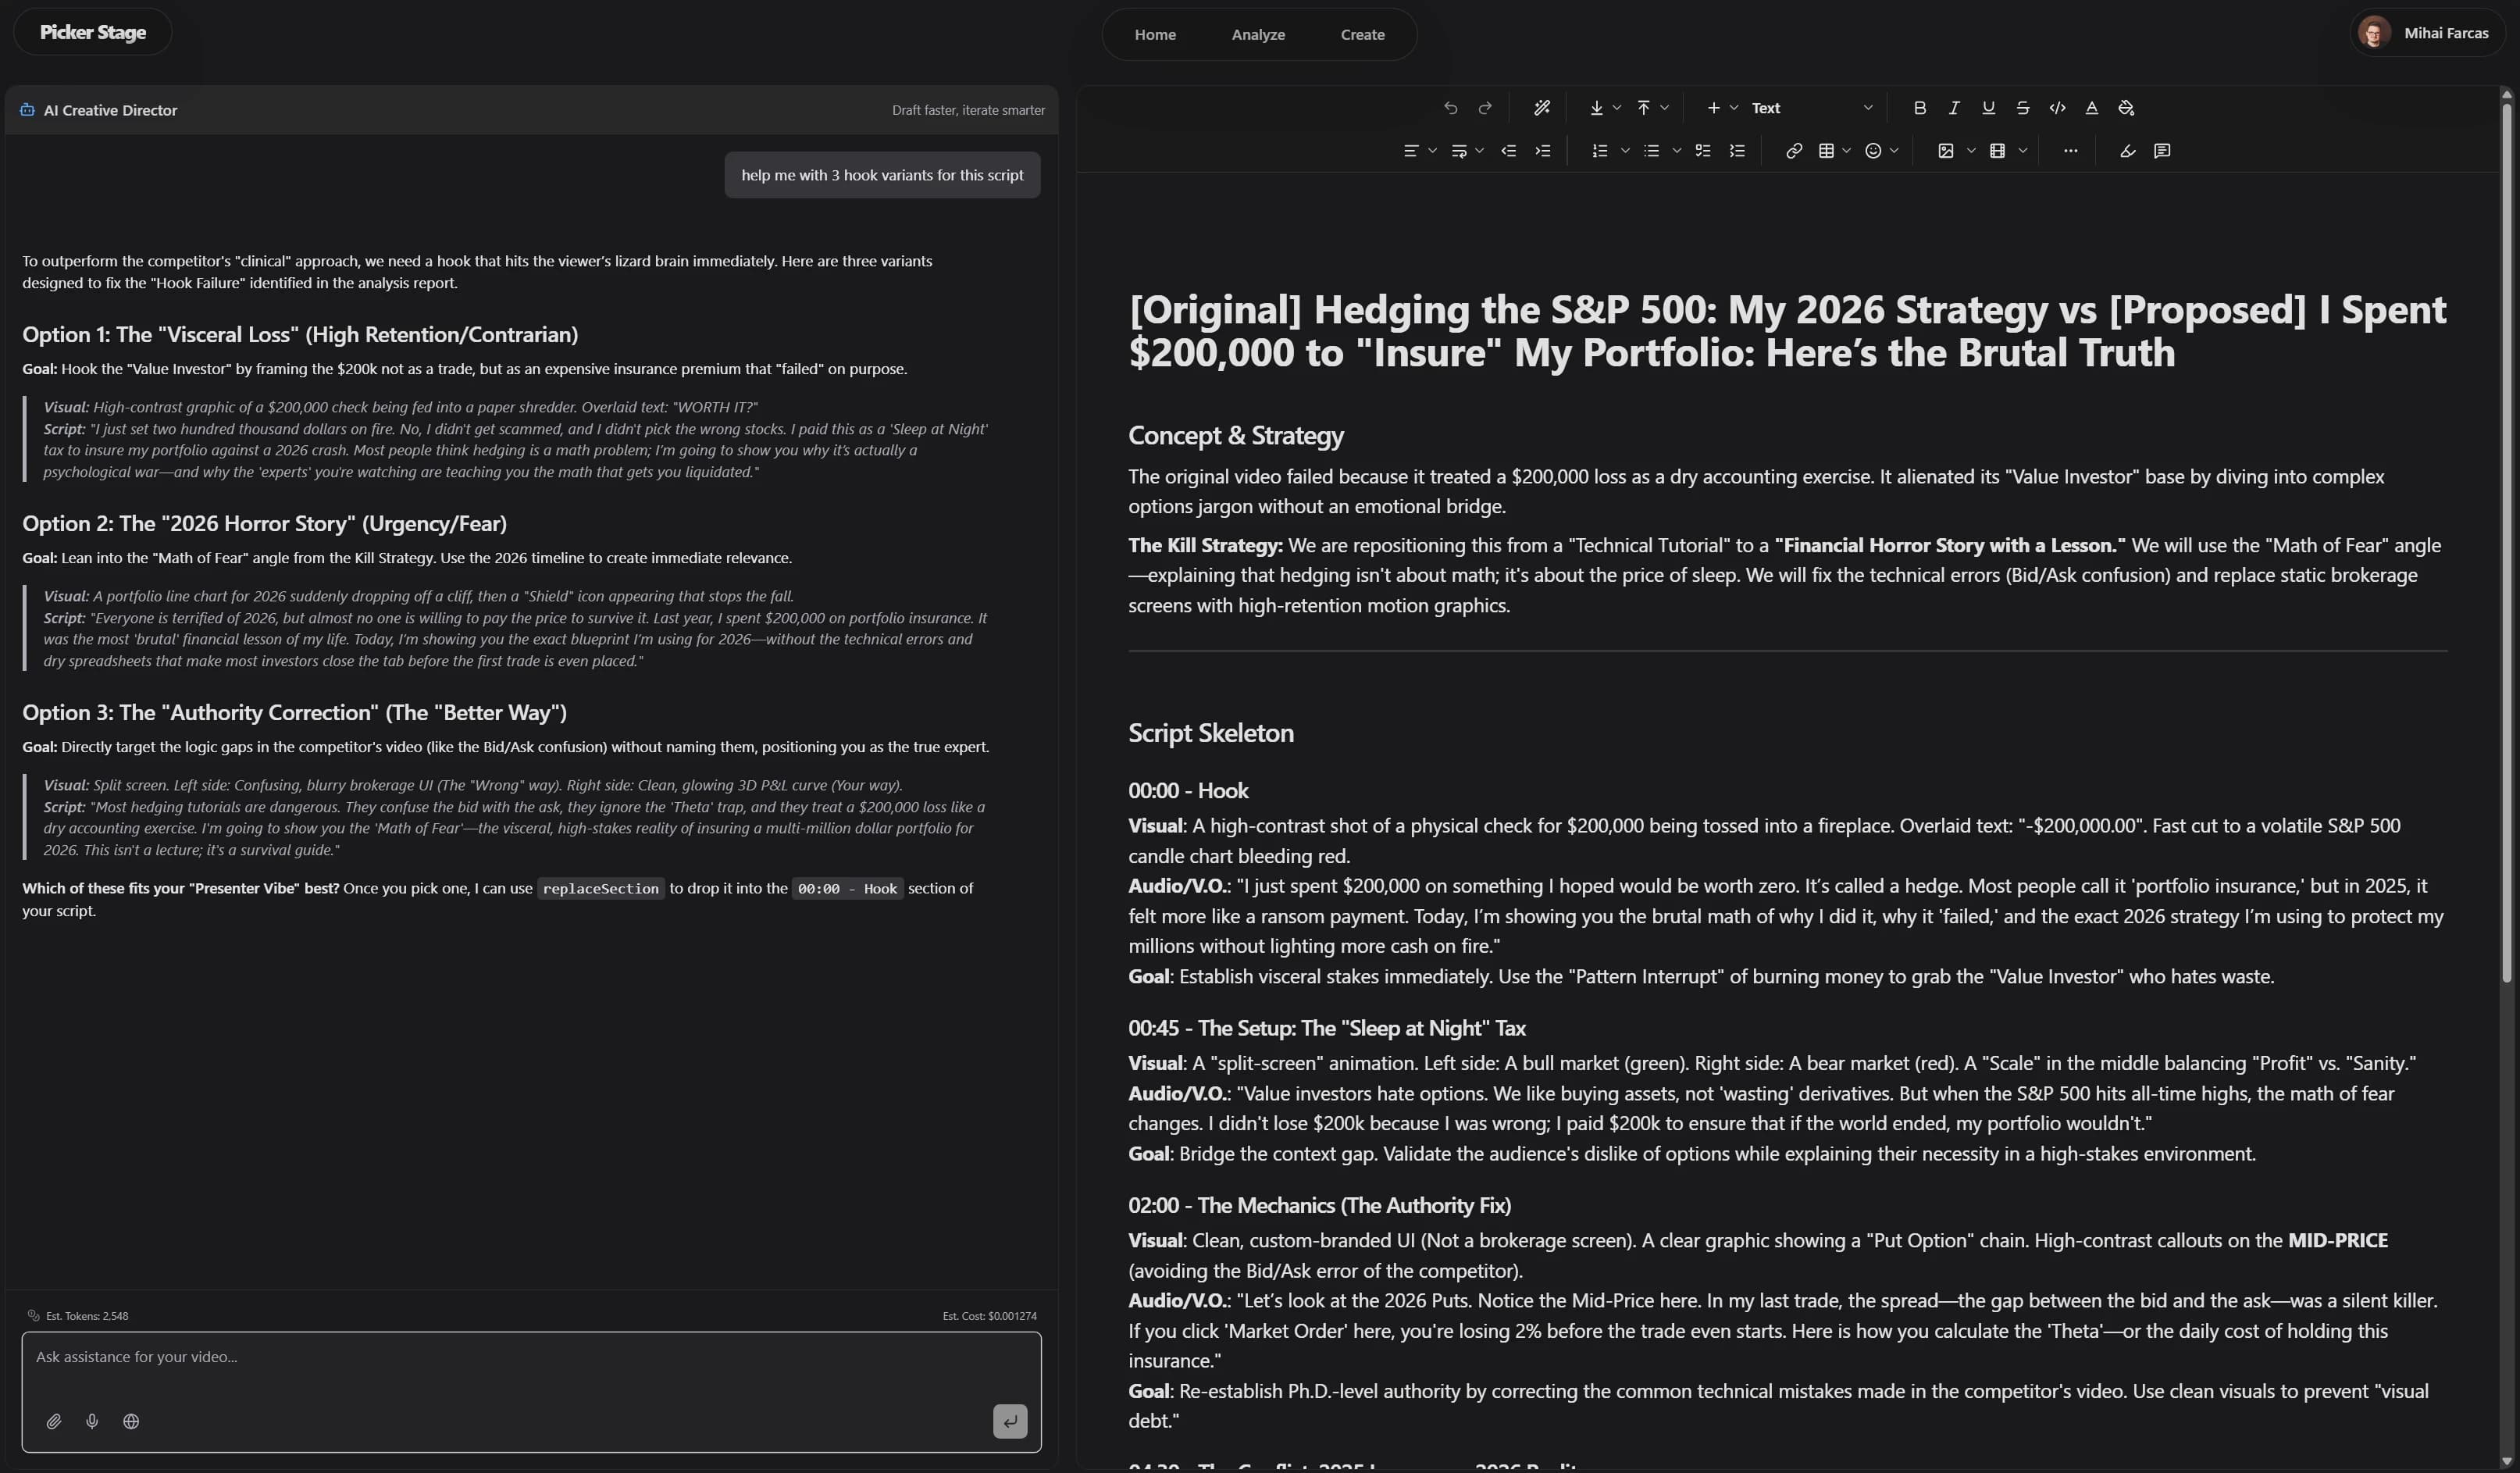
Task: Send the chat message with the enter button
Action: tap(1009, 1421)
